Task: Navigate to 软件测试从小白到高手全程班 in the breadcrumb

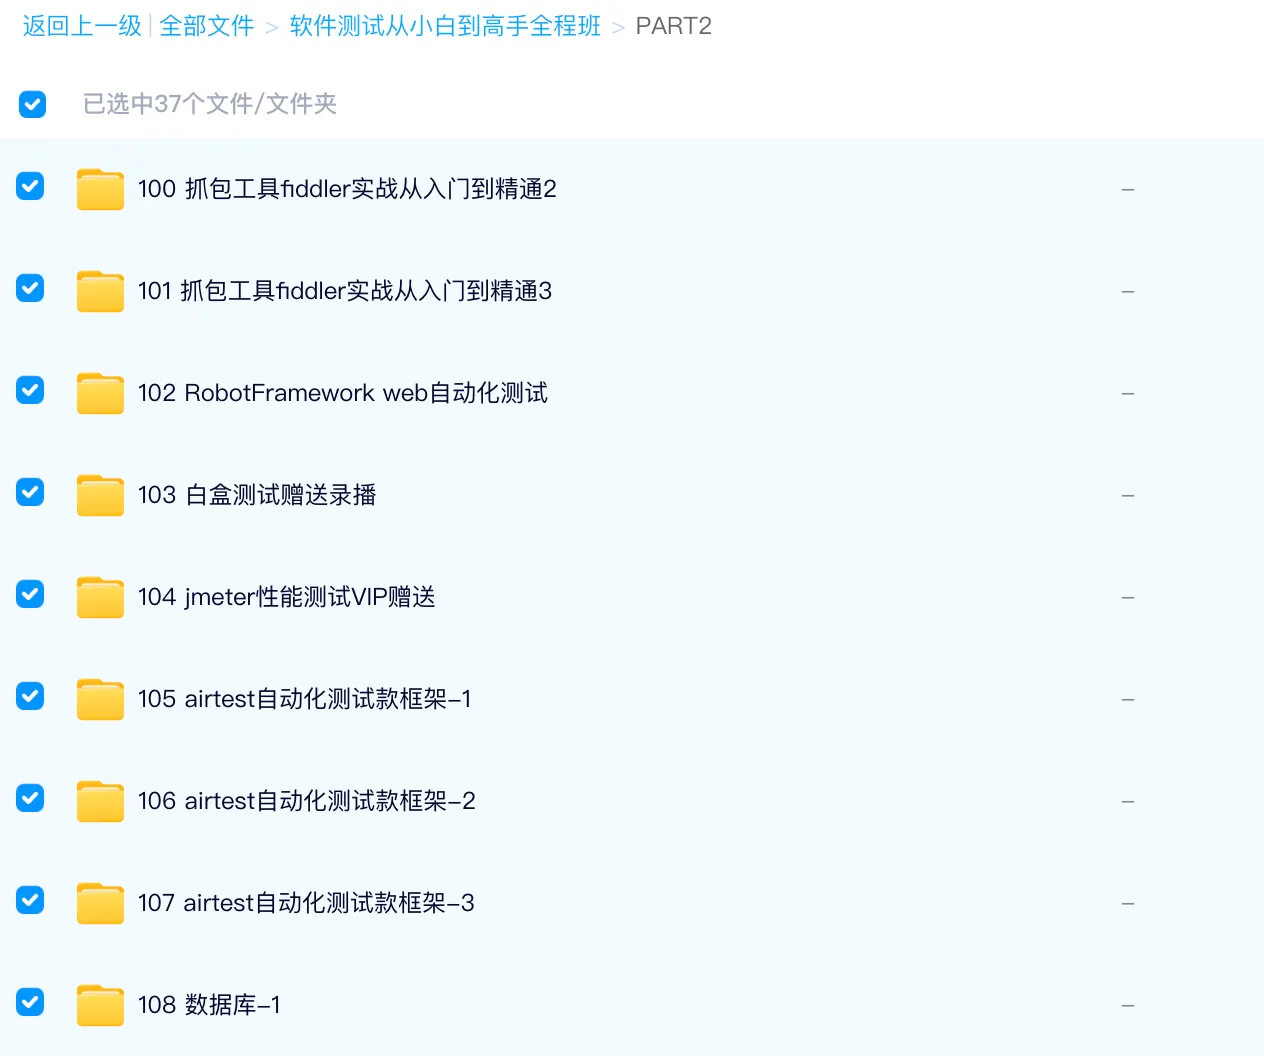Action: pos(445,25)
